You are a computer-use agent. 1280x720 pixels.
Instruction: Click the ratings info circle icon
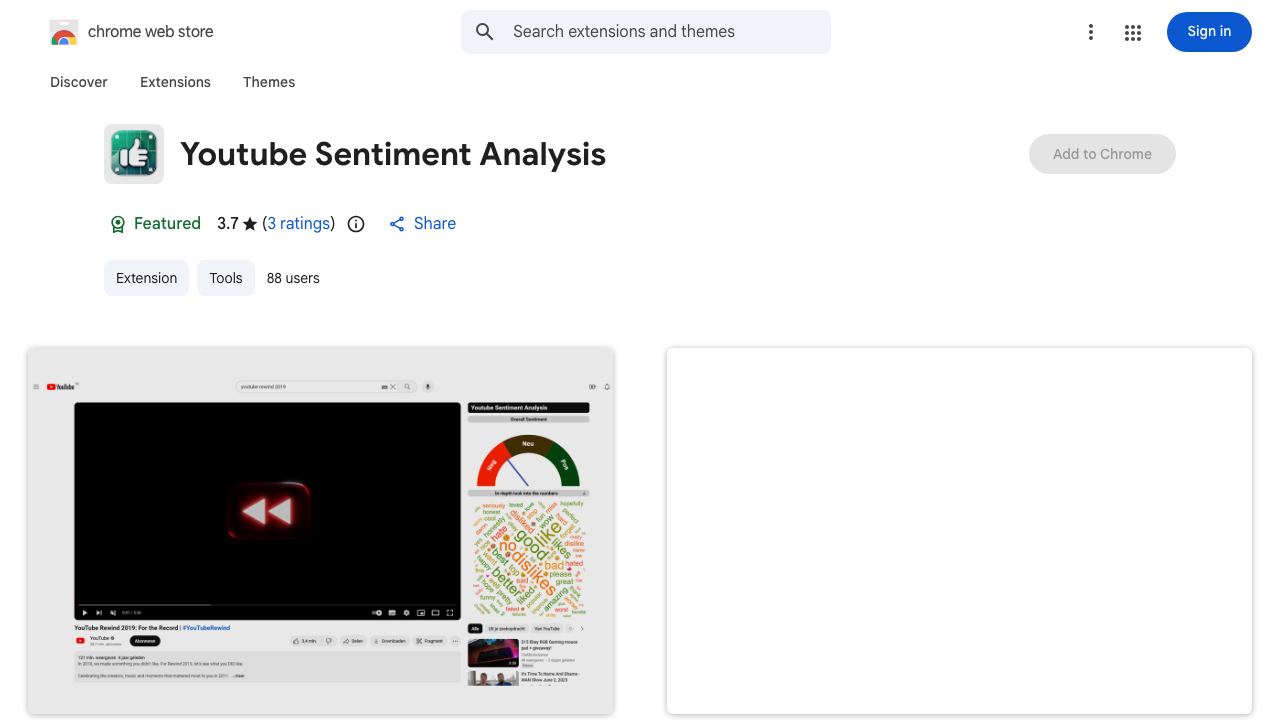(356, 224)
